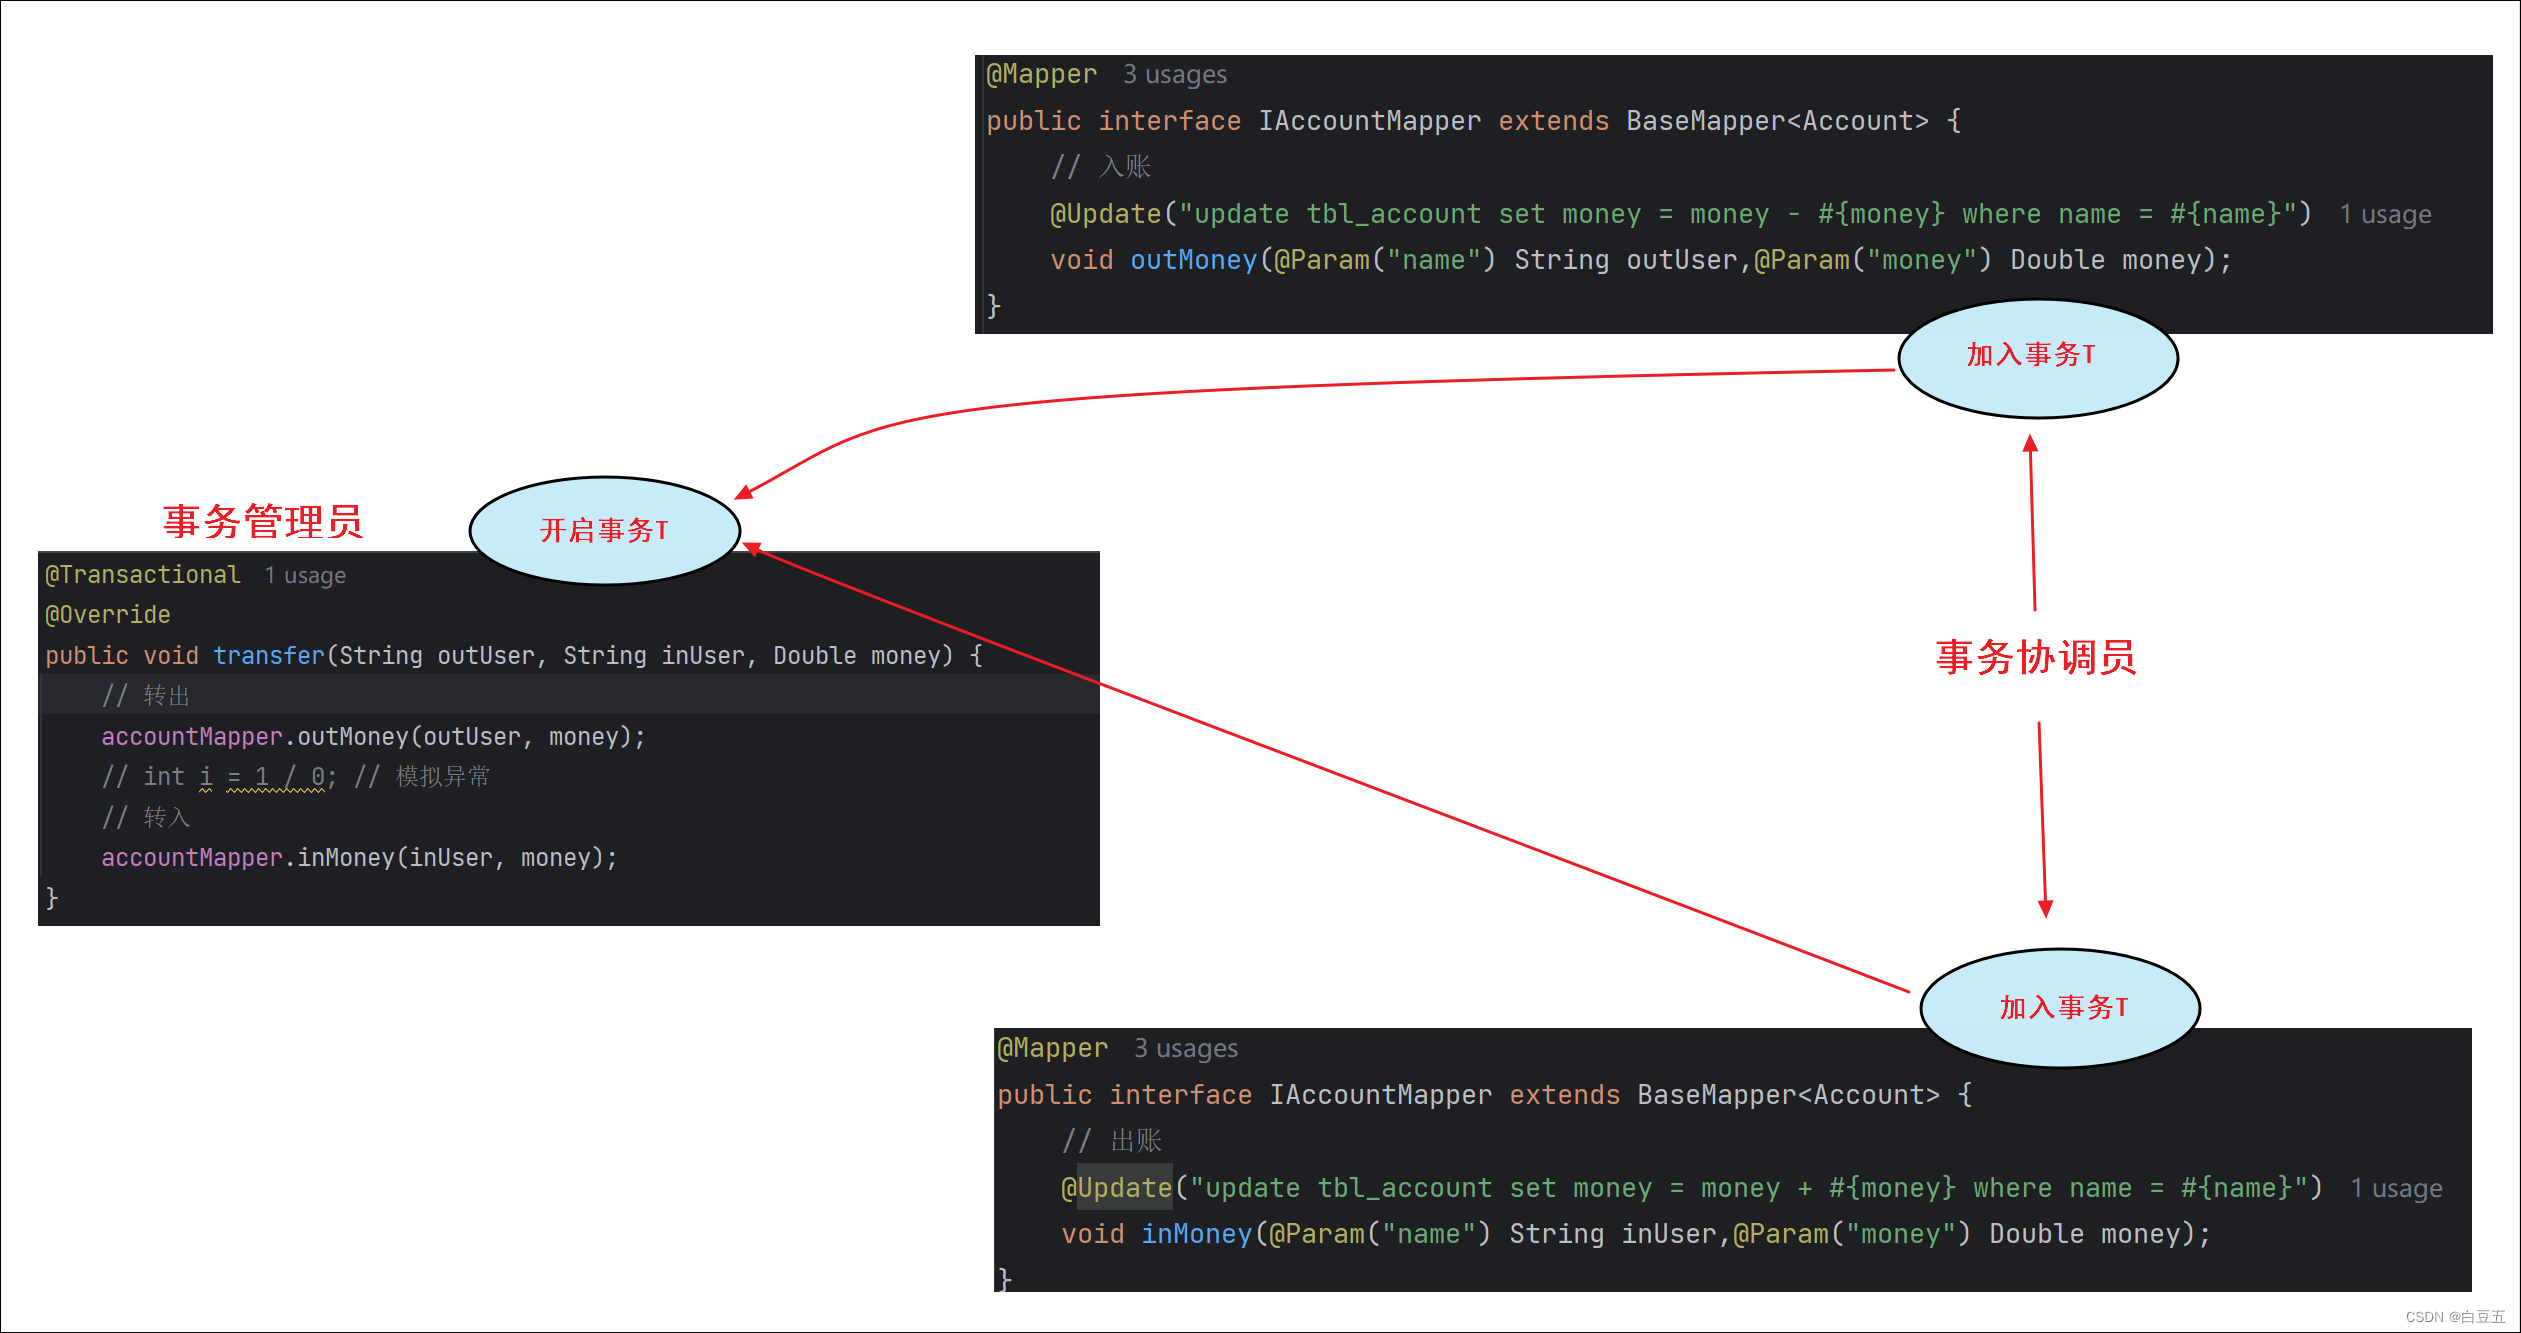Screen dimensions: 2521x1333
Task: Click 'String inUser' parameter in inMoney signature
Action: (x=1613, y=1235)
